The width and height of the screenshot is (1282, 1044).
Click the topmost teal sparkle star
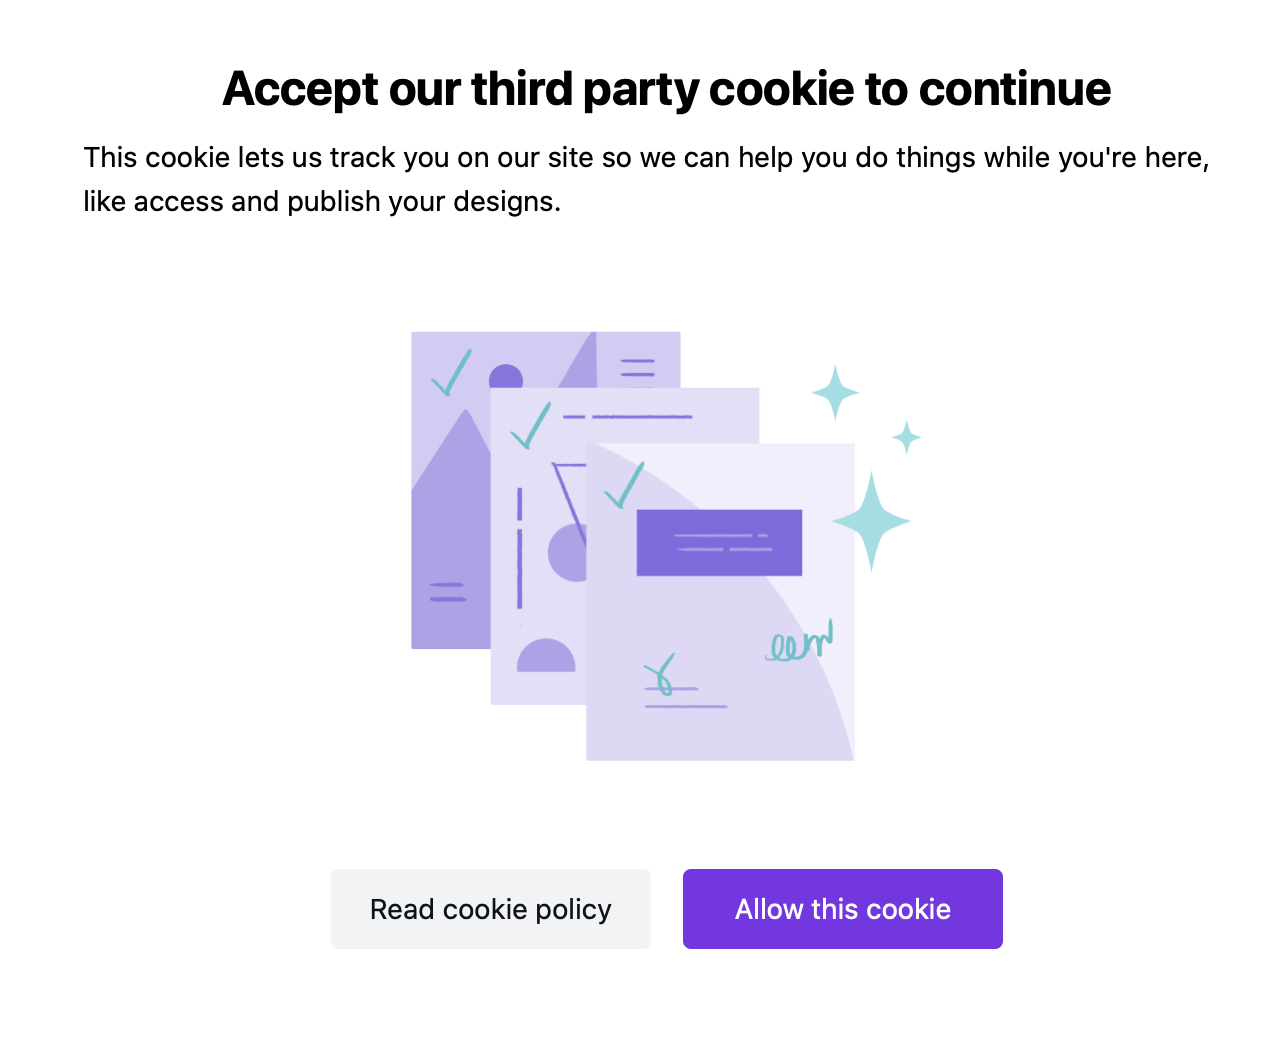(835, 391)
